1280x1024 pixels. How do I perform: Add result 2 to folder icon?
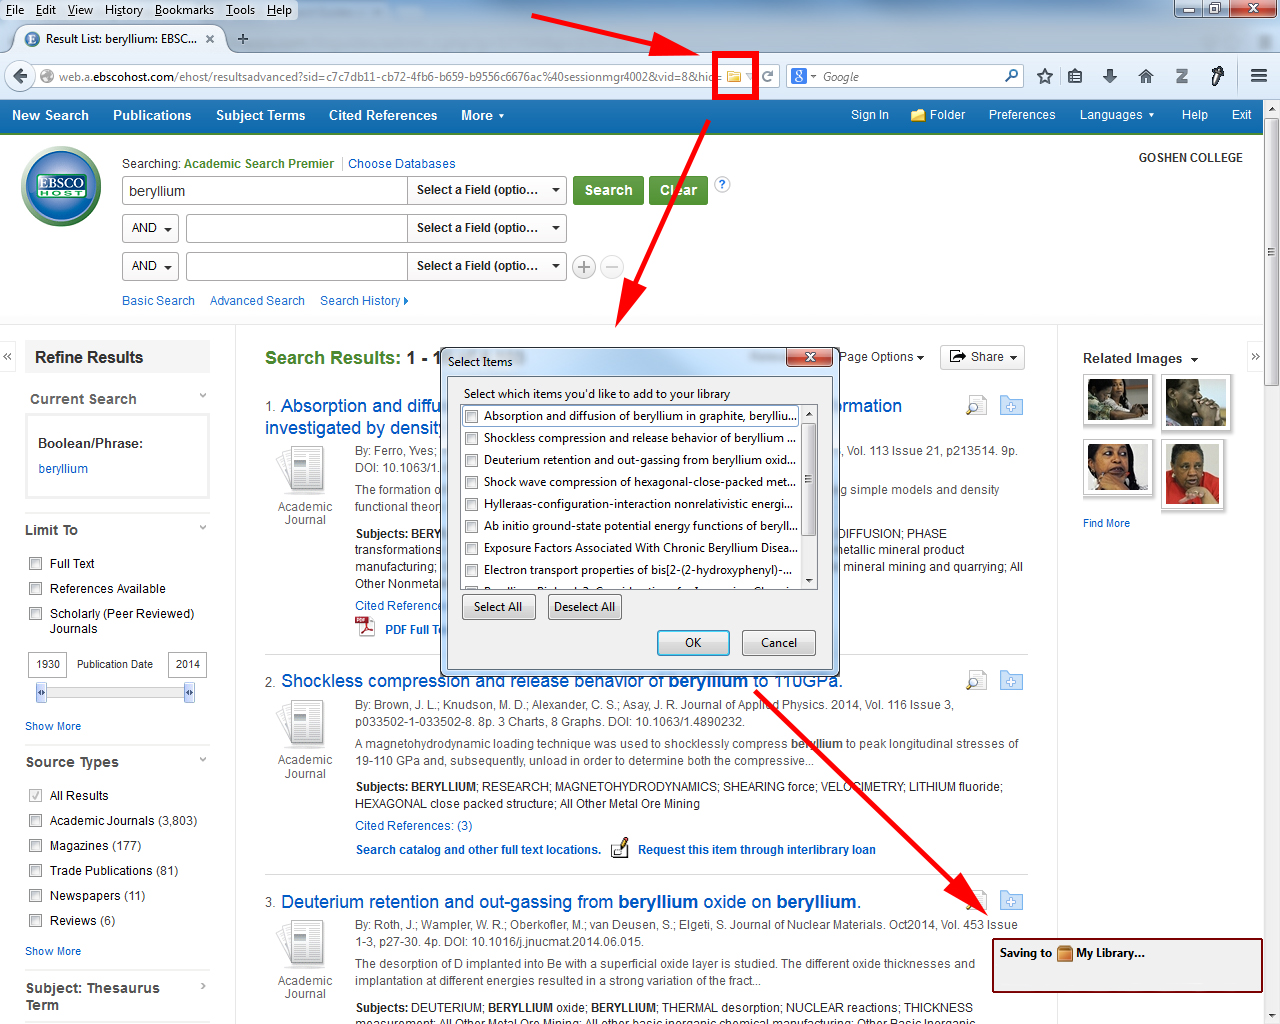[x=1011, y=681]
